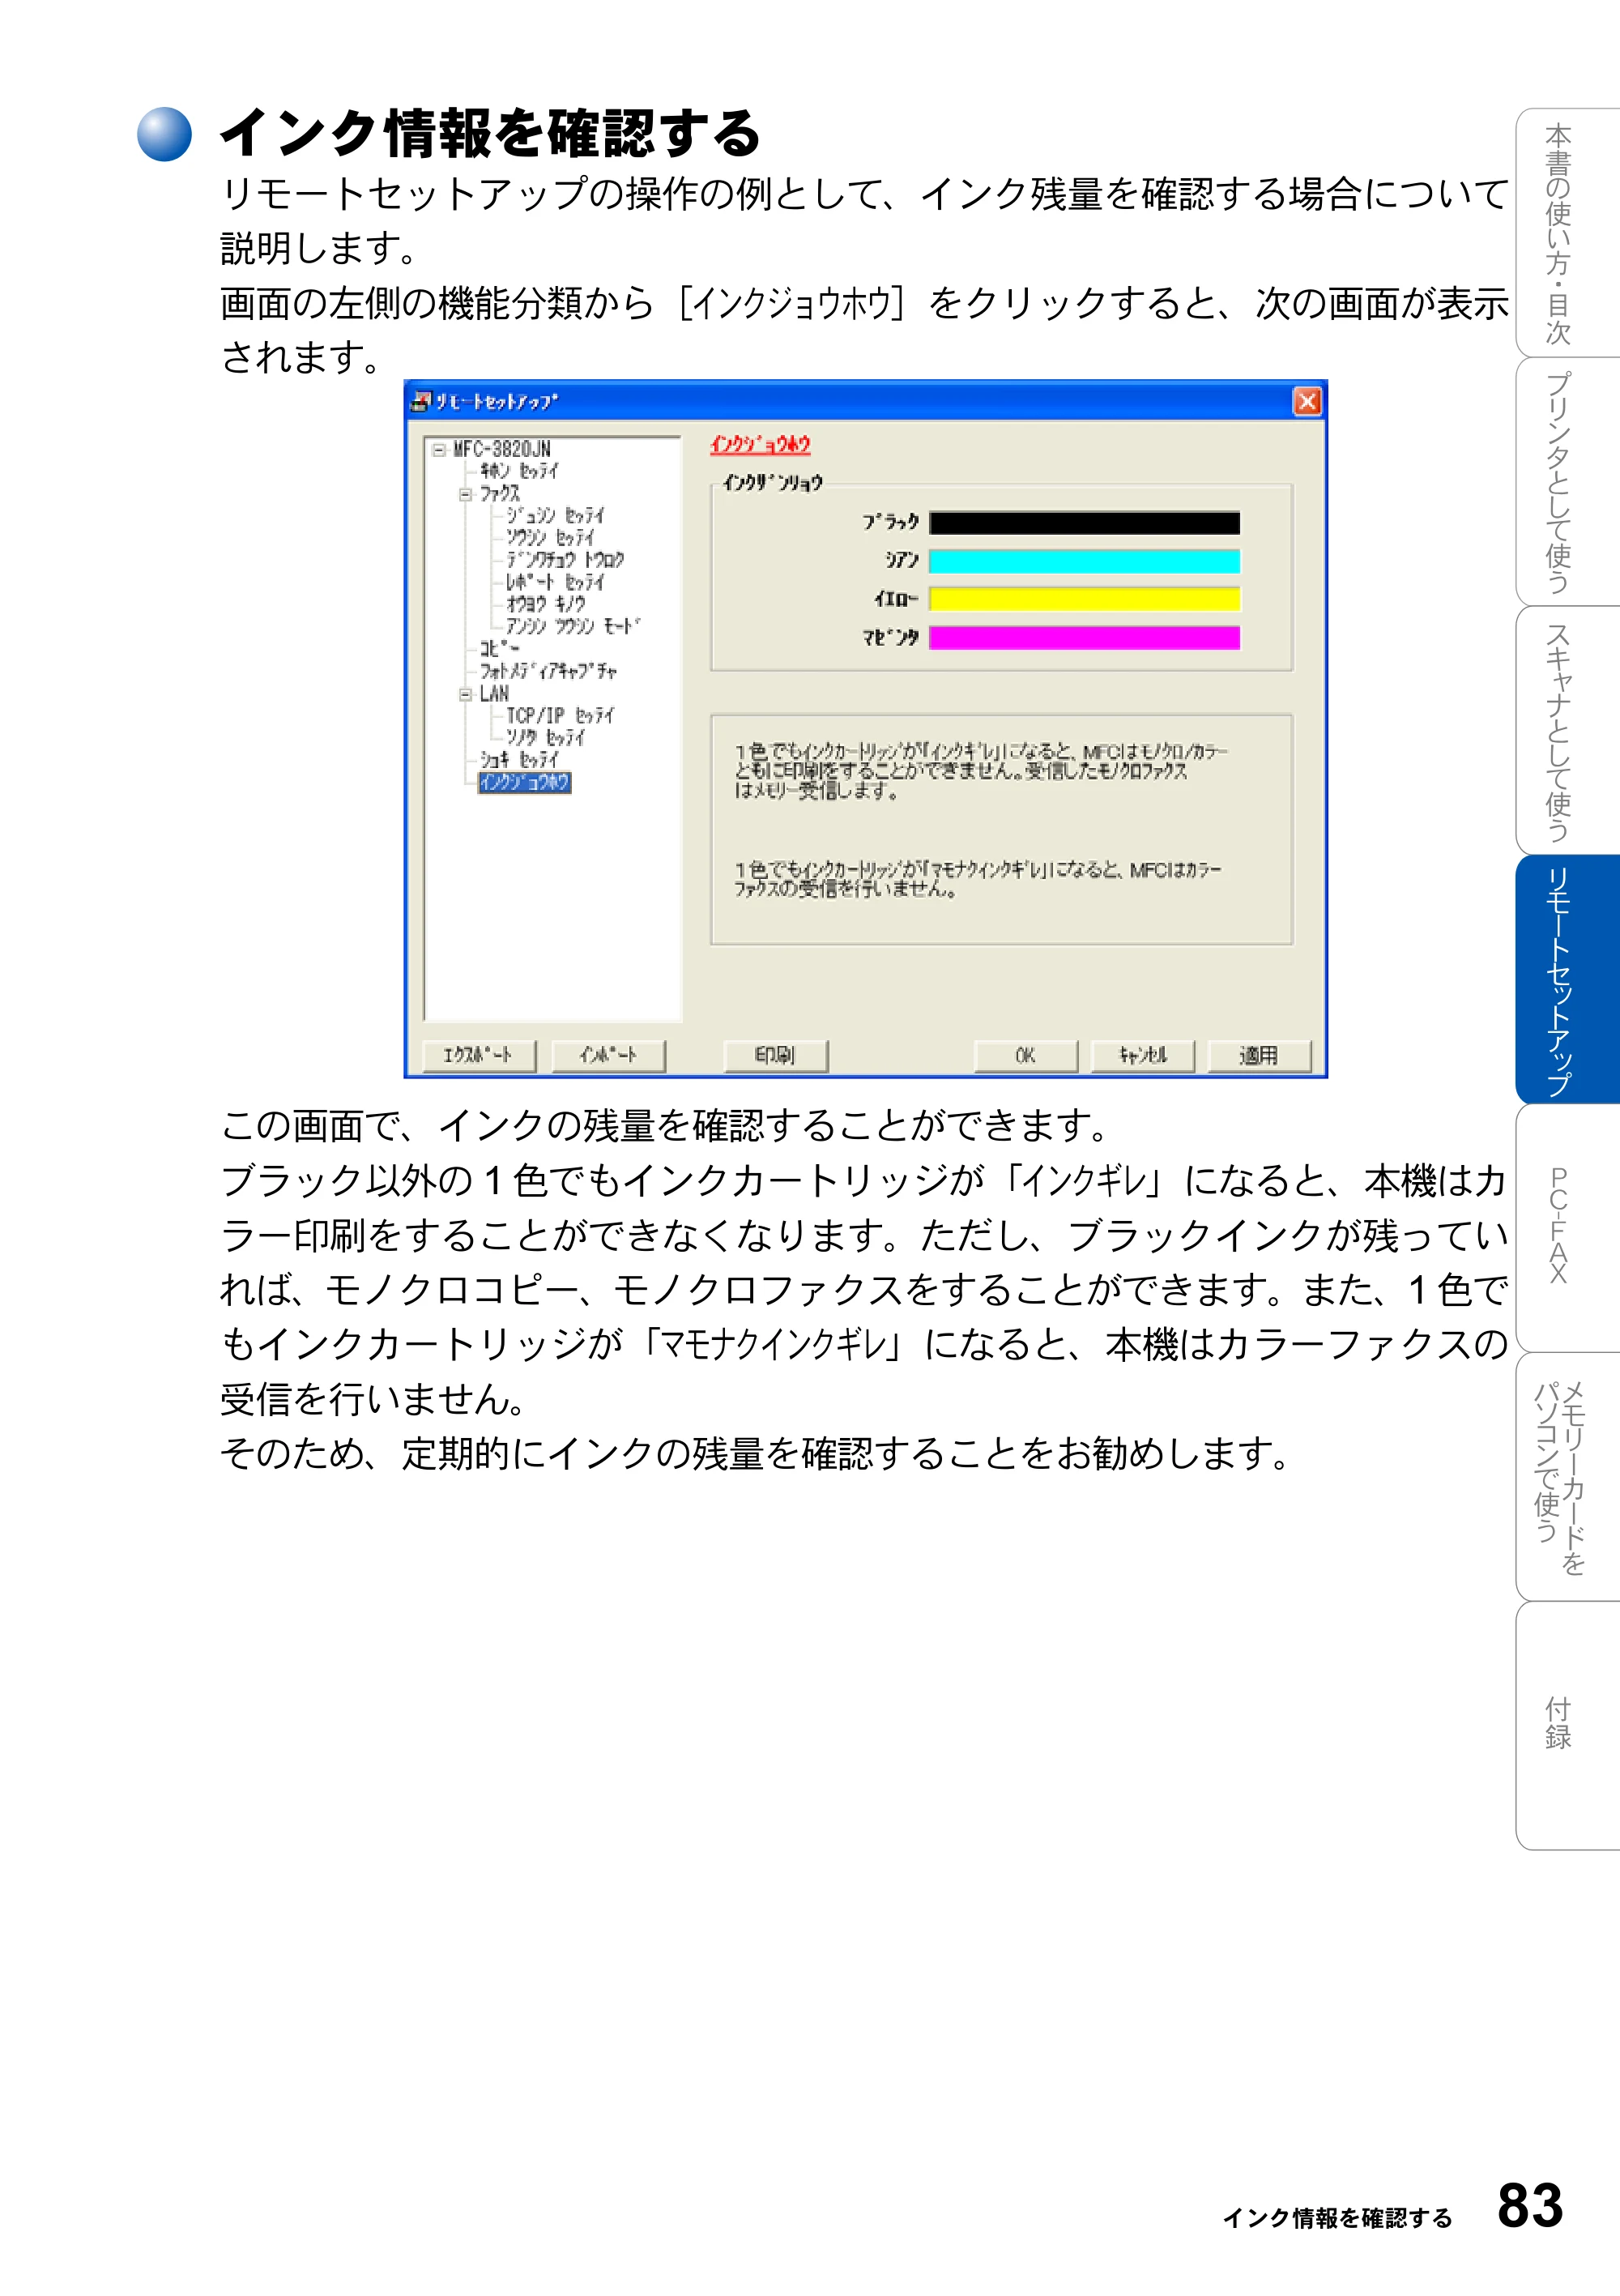Viewport: 1620px width, 2296px height.
Task: Open the プリンタとして使う side tab
Action: point(1567,482)
